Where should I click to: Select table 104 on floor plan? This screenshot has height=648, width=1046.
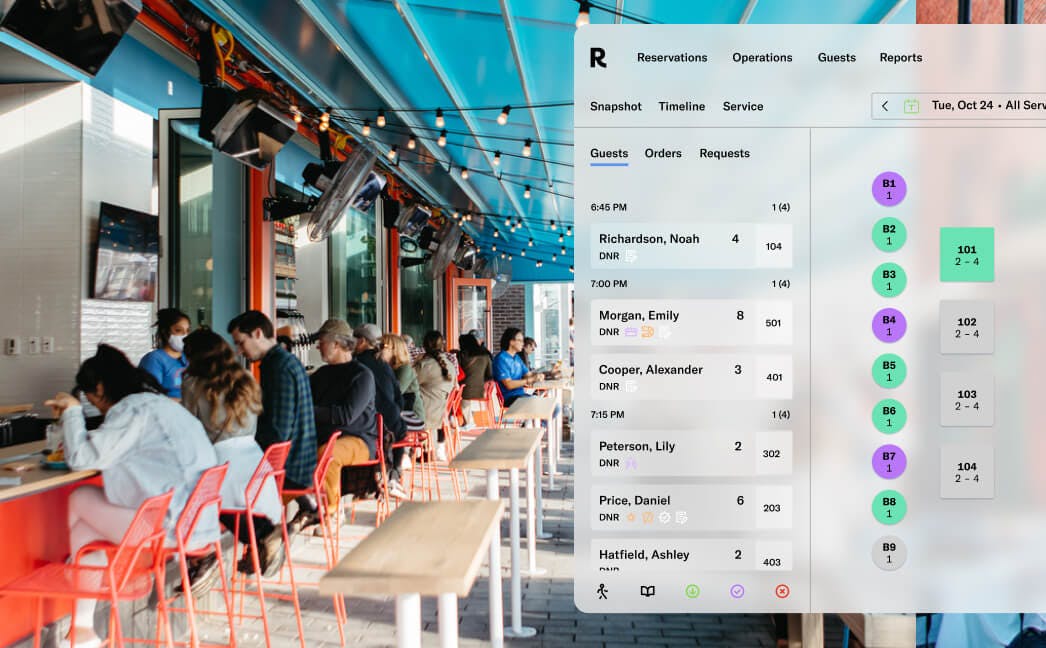(x=967, y=472)
